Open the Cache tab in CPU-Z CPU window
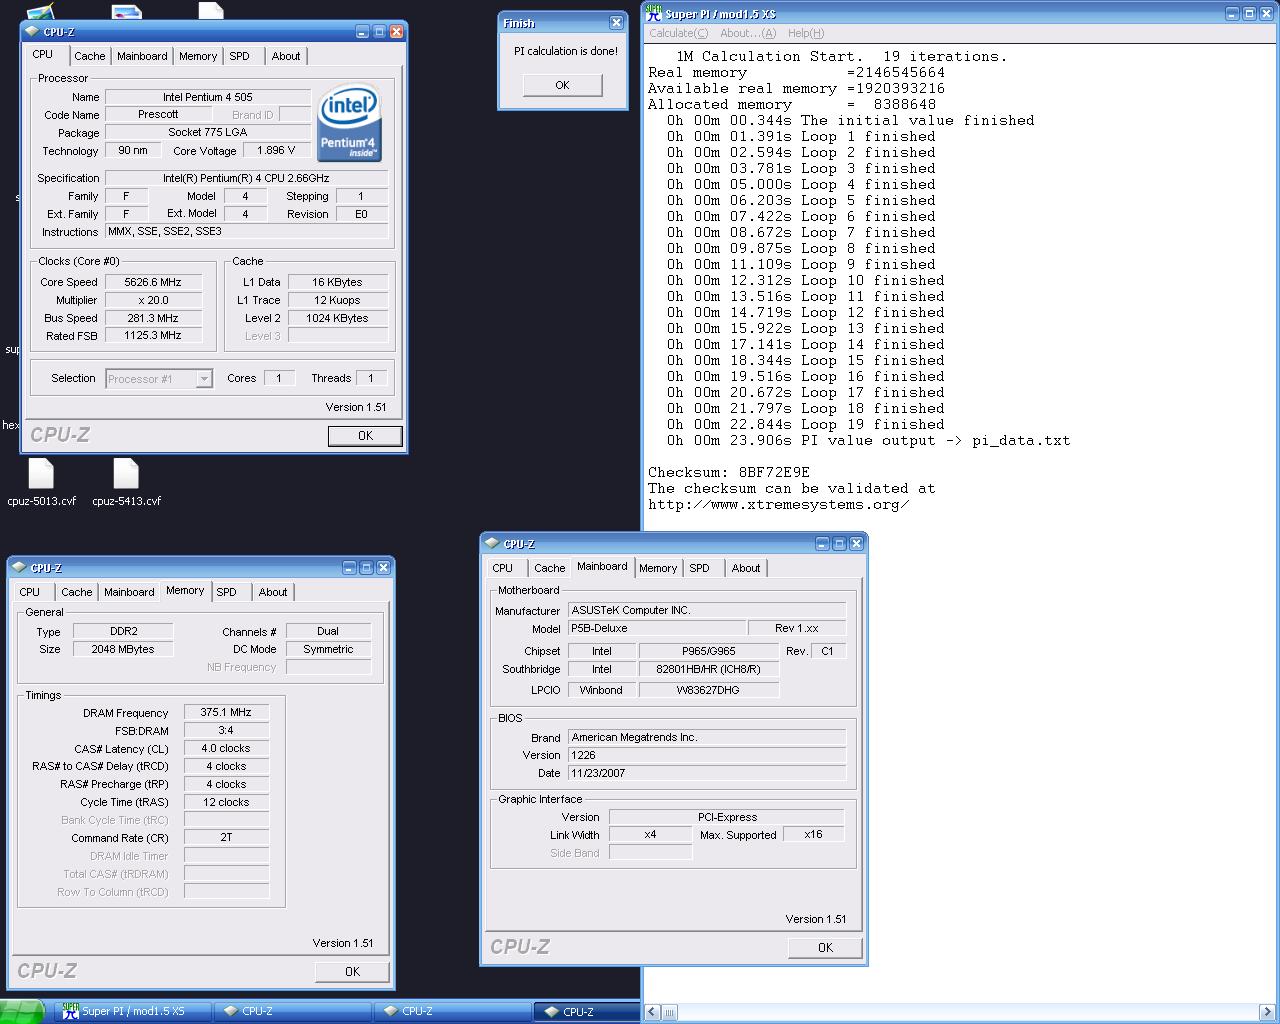 (x=89, y=56)
